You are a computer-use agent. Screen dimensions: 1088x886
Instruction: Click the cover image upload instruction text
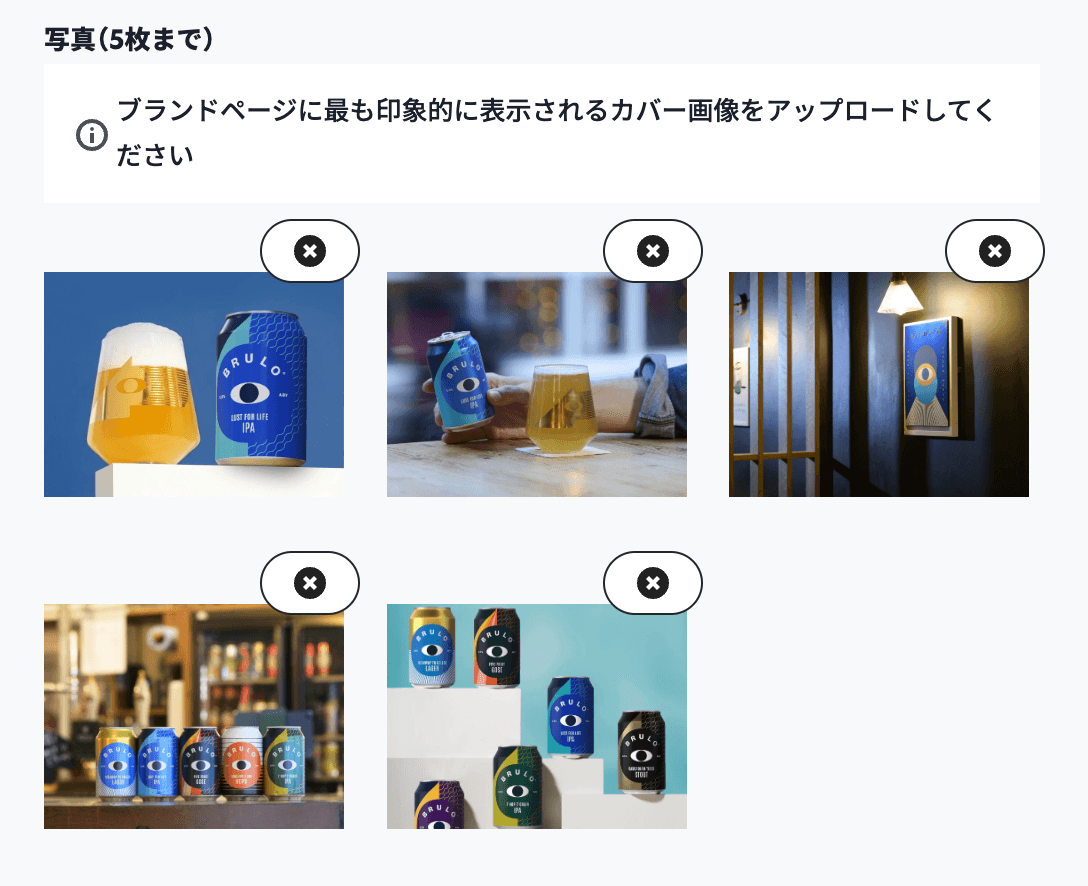pyautogui.click(x=556, y=133)
